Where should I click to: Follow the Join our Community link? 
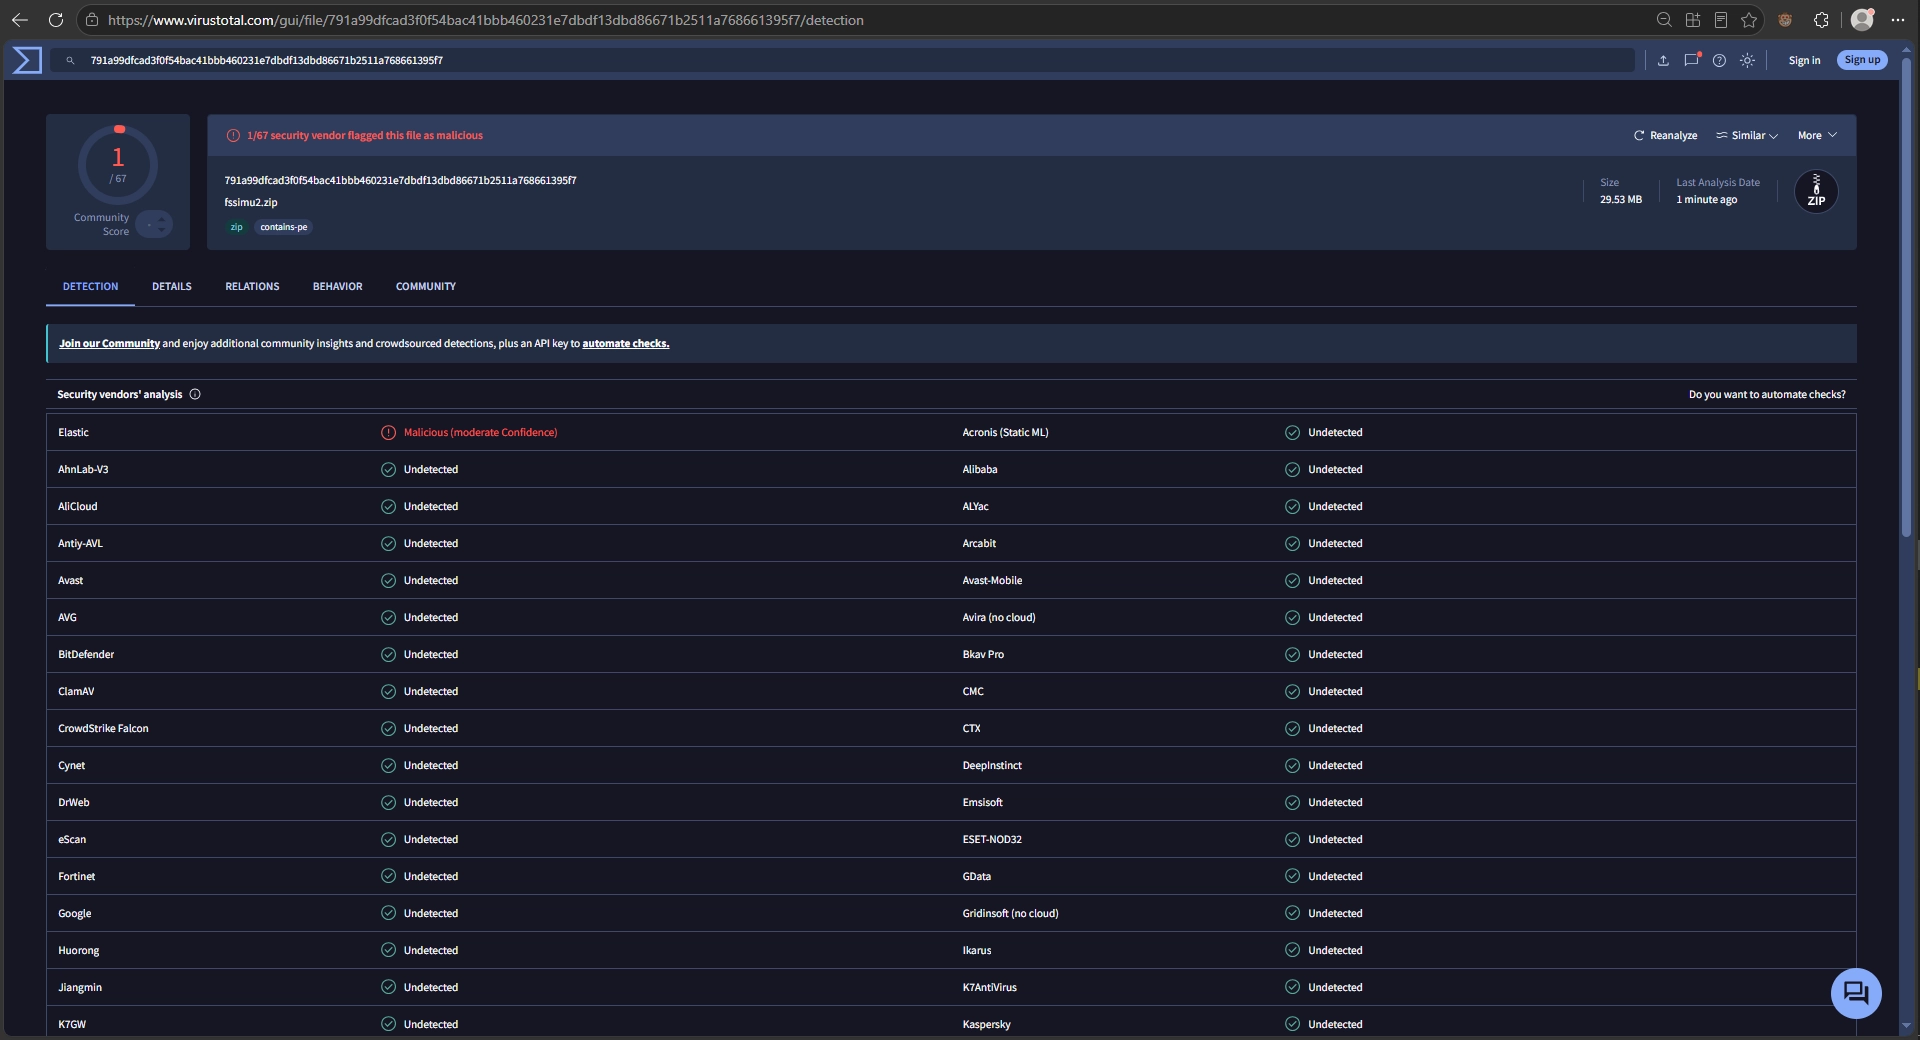(x=109, y=343)
